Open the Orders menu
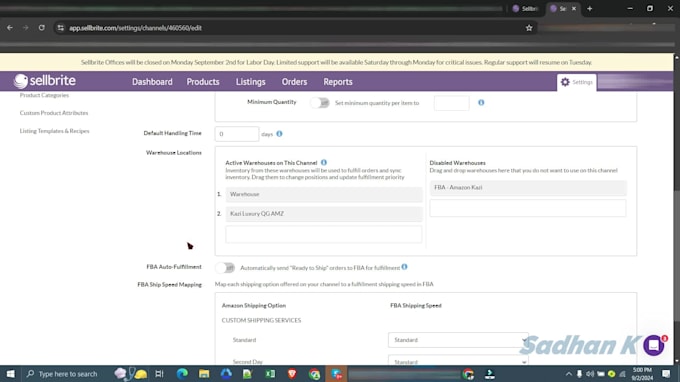Image resolution: width=680 pixels, height=382 pixels. (x=294, y=82)
